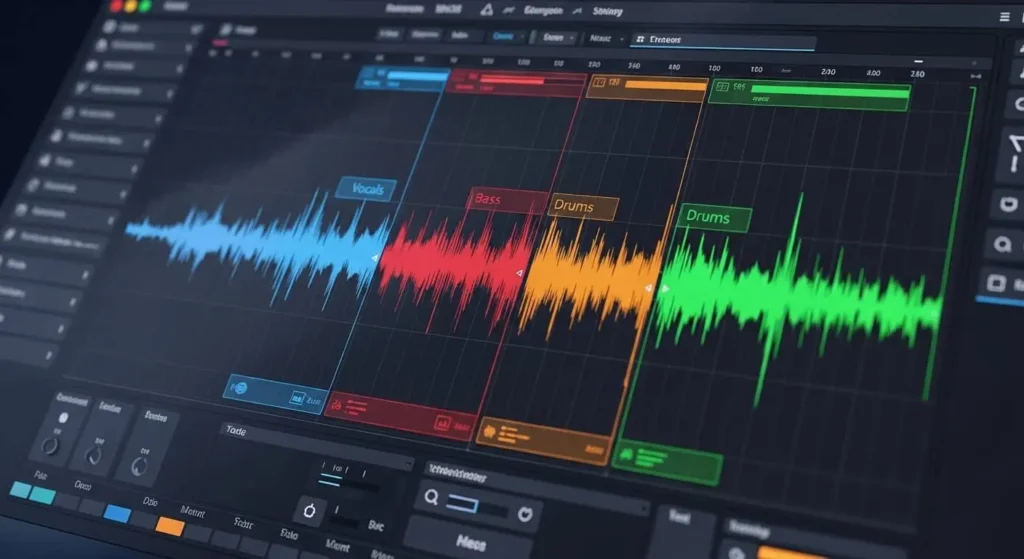Pick the orange color swatch in the bottom row
Image resolution: width=1024 pixels, height=559 pixels.
tap(170, 526)
